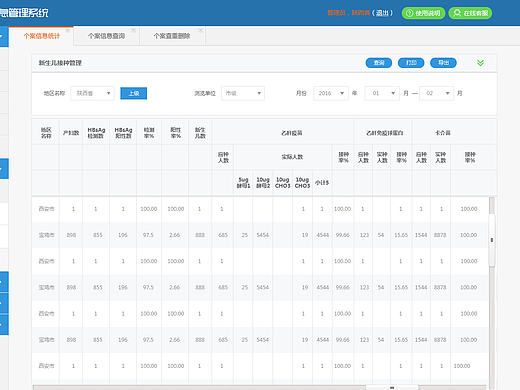Close the 个案信息统计 tab
This screenshot has width=520, height=390.
68,31
